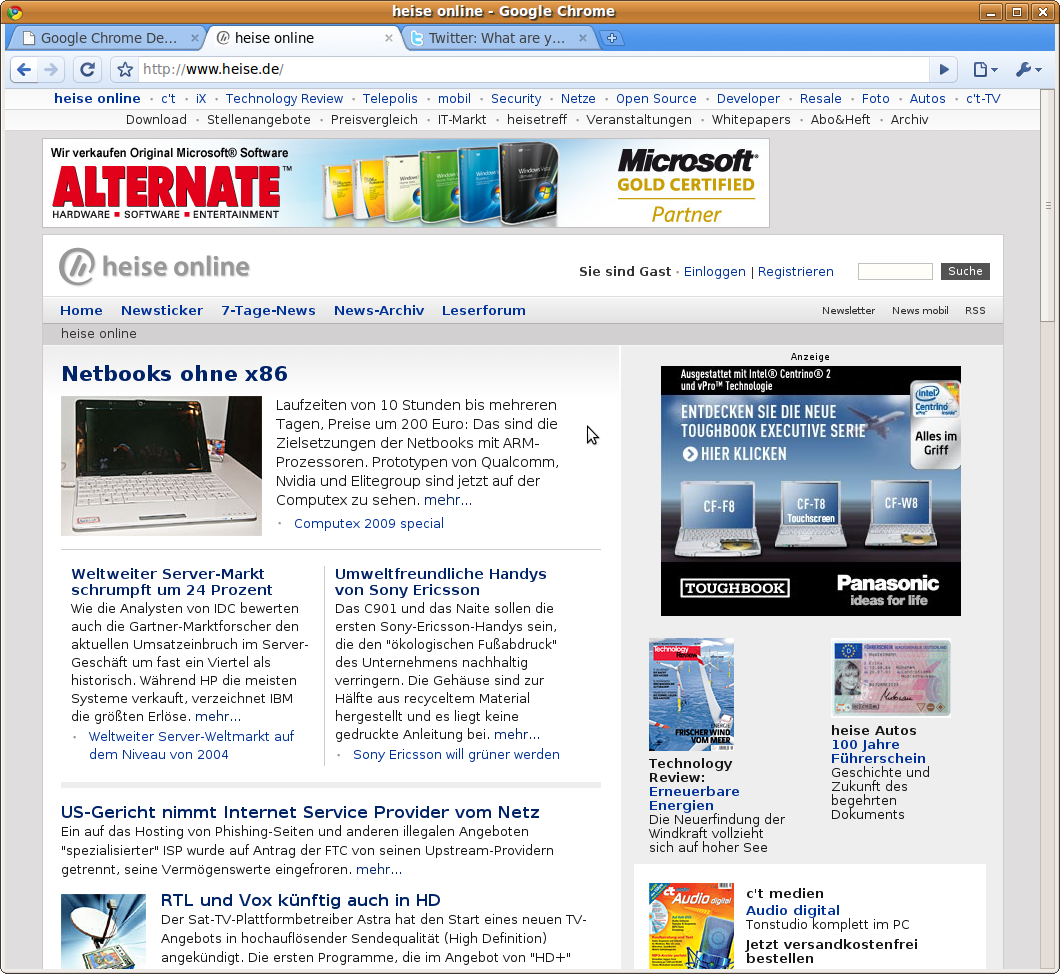The height and width of the screenshot is (974, 1060).
Task: Open the Download link
Action: (156, 120)
